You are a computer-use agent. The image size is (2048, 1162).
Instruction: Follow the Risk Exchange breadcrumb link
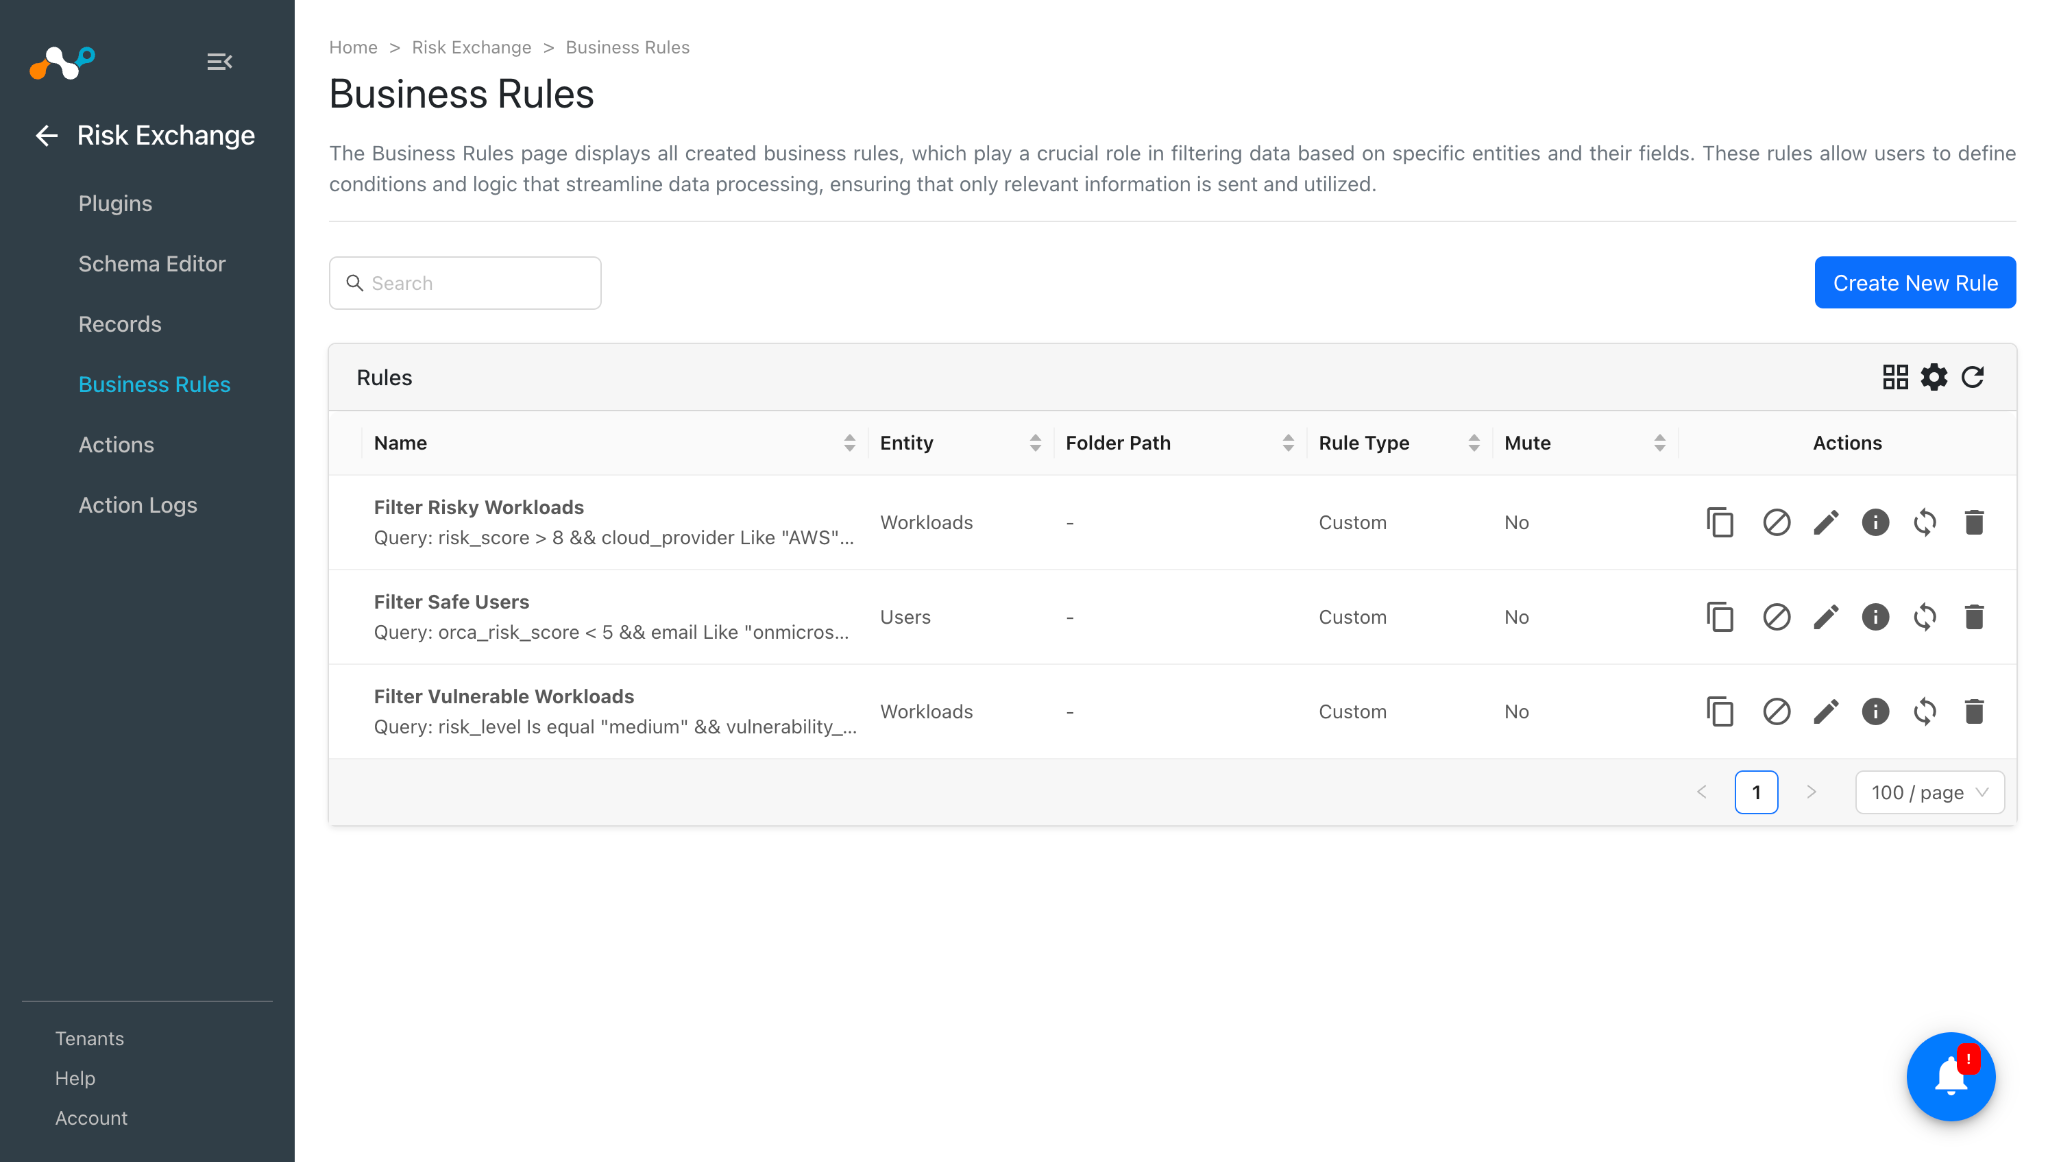(x=472, y=47)
